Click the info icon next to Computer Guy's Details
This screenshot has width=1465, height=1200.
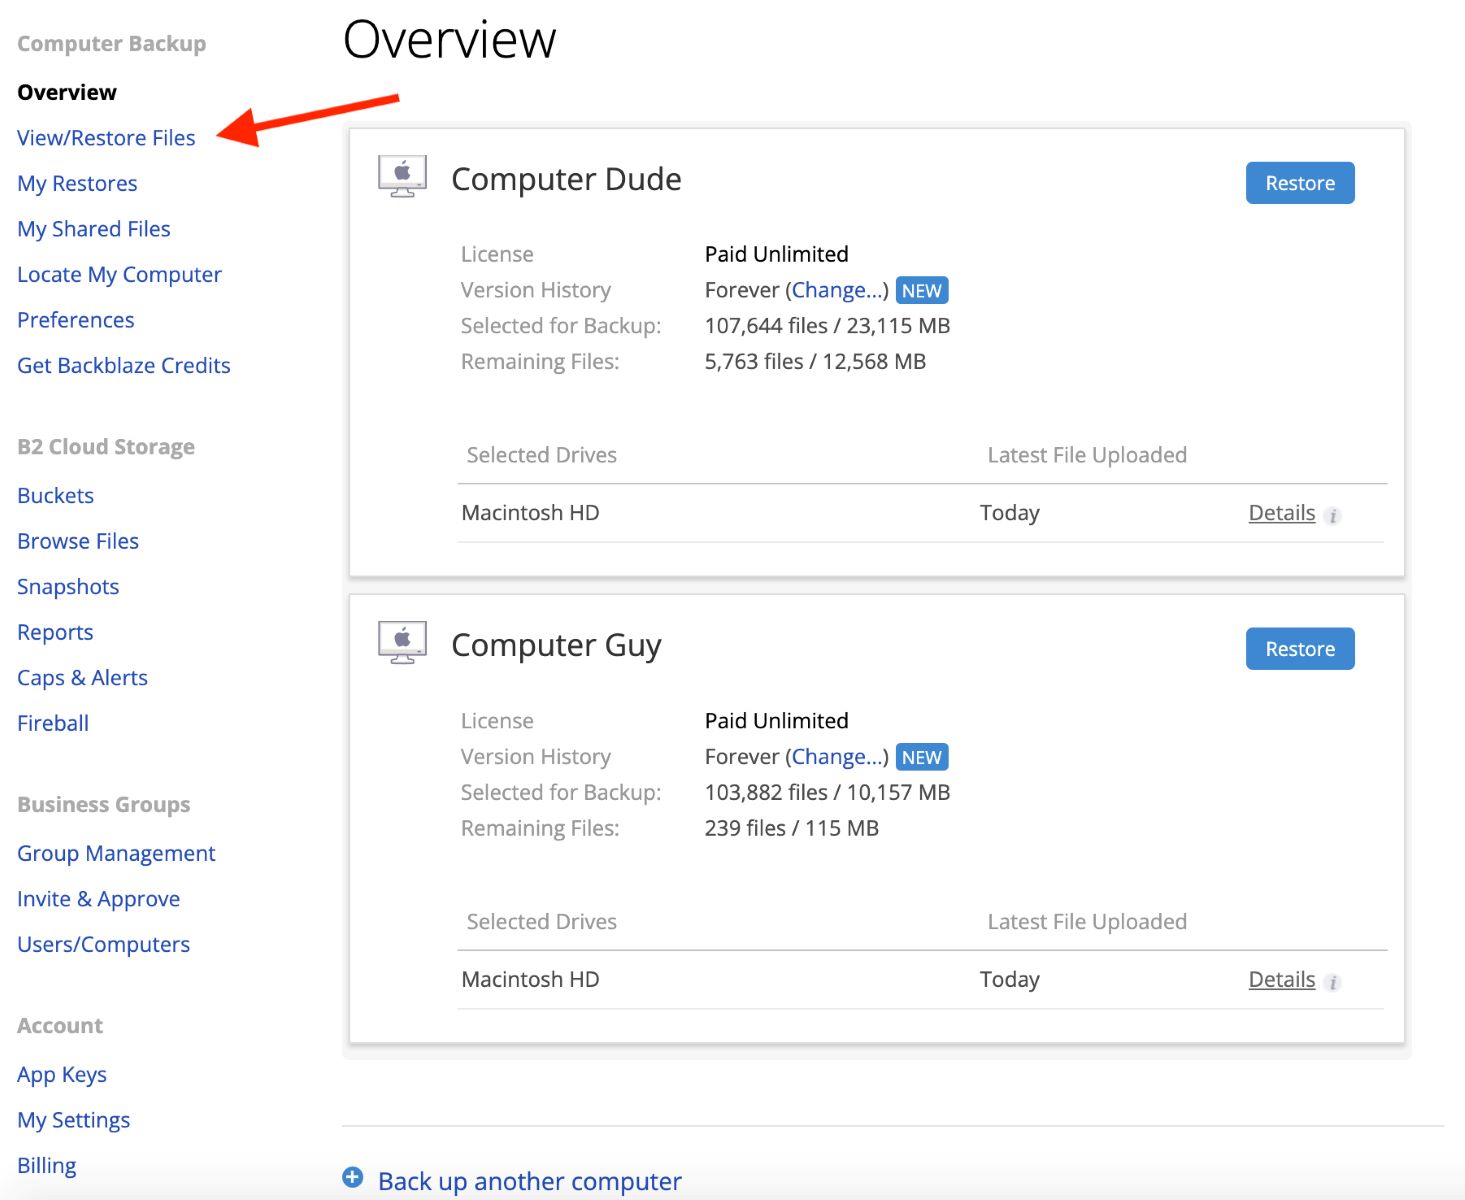click(1333, 981)
